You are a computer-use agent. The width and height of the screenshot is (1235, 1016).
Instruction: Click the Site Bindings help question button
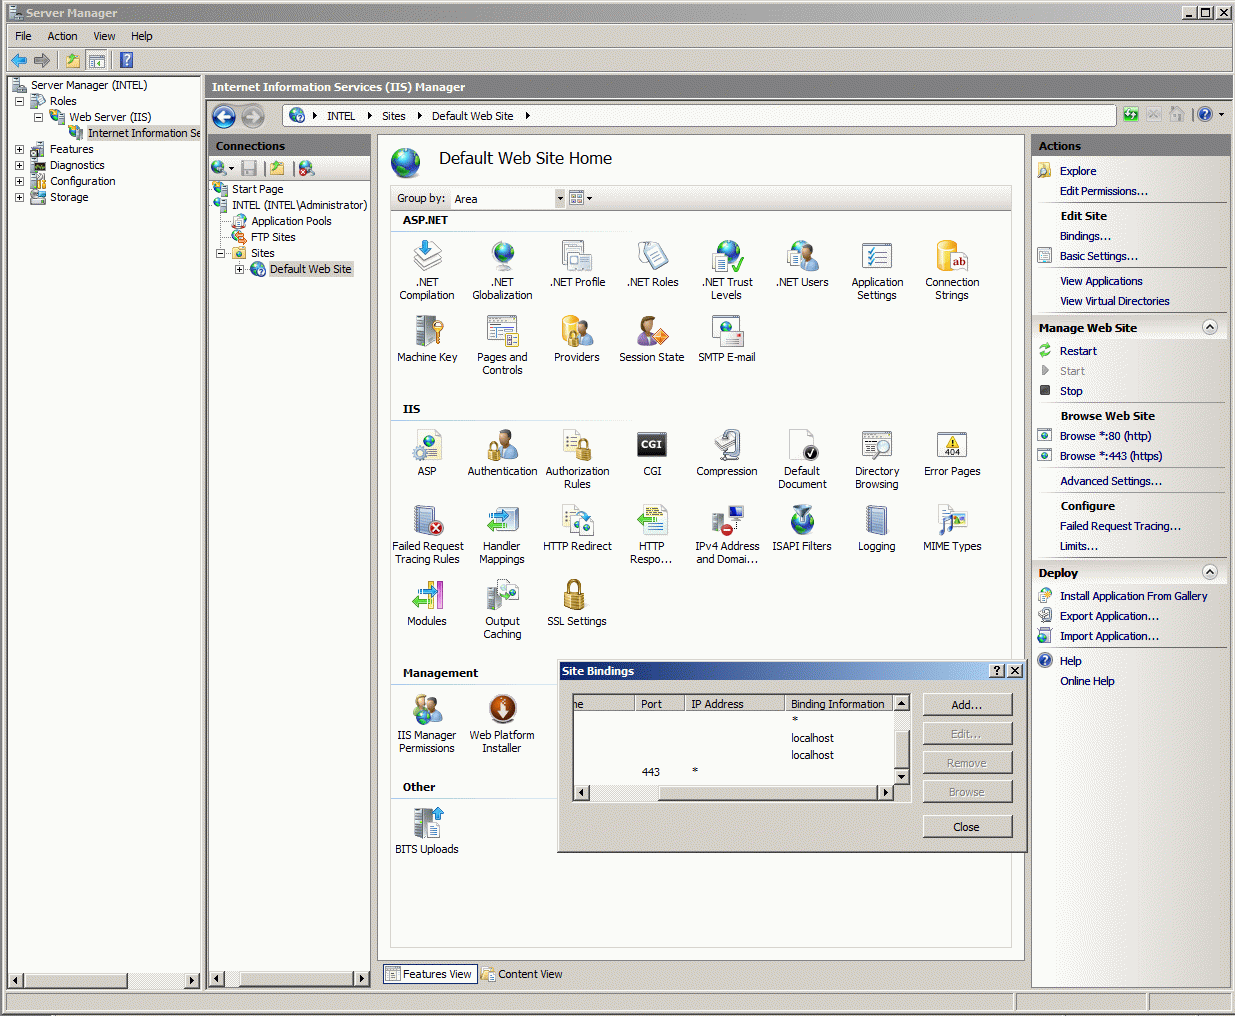pos(997,671)
